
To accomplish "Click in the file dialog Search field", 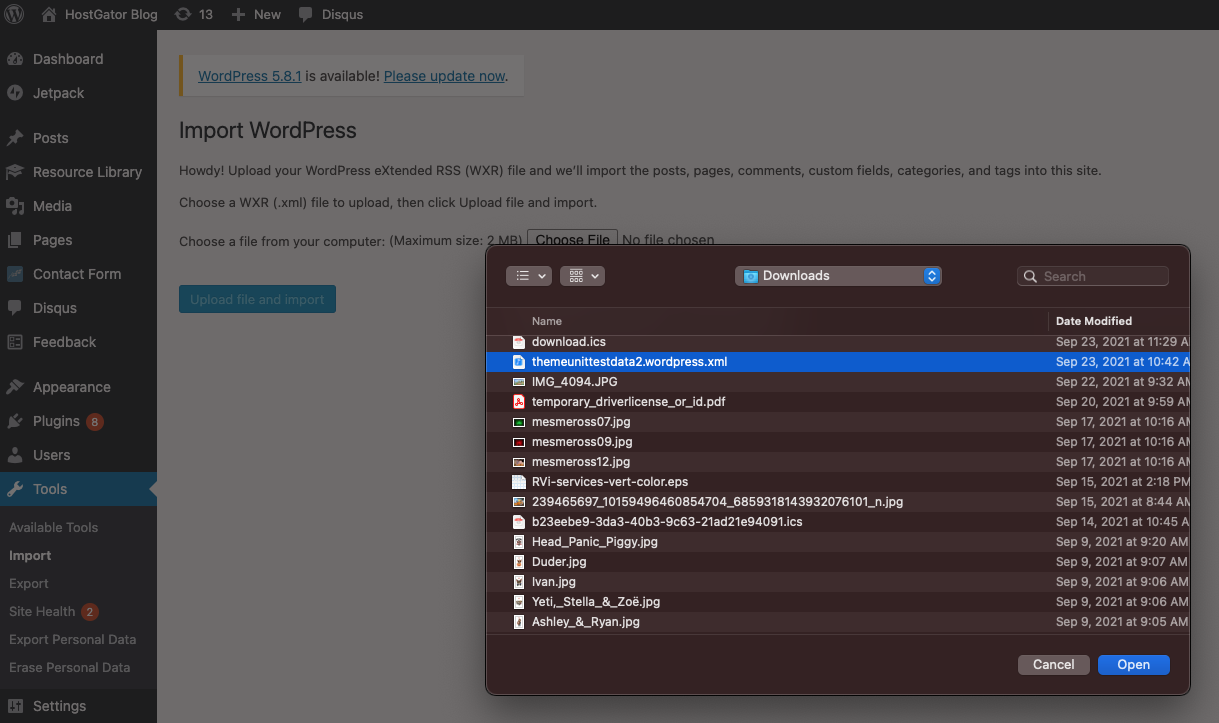I will tap(1092, 276).
